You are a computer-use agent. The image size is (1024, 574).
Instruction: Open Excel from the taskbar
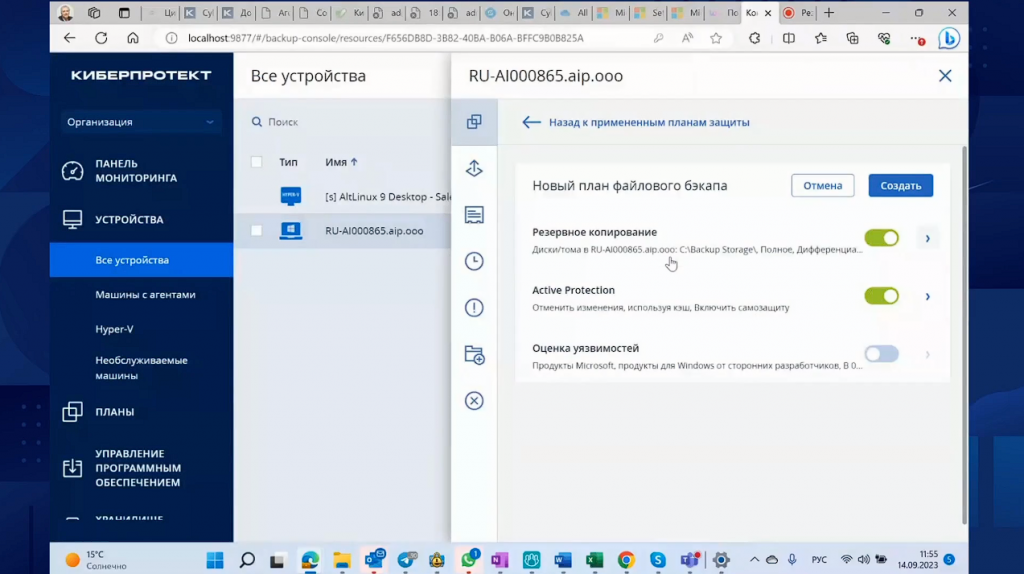(594, 560)
